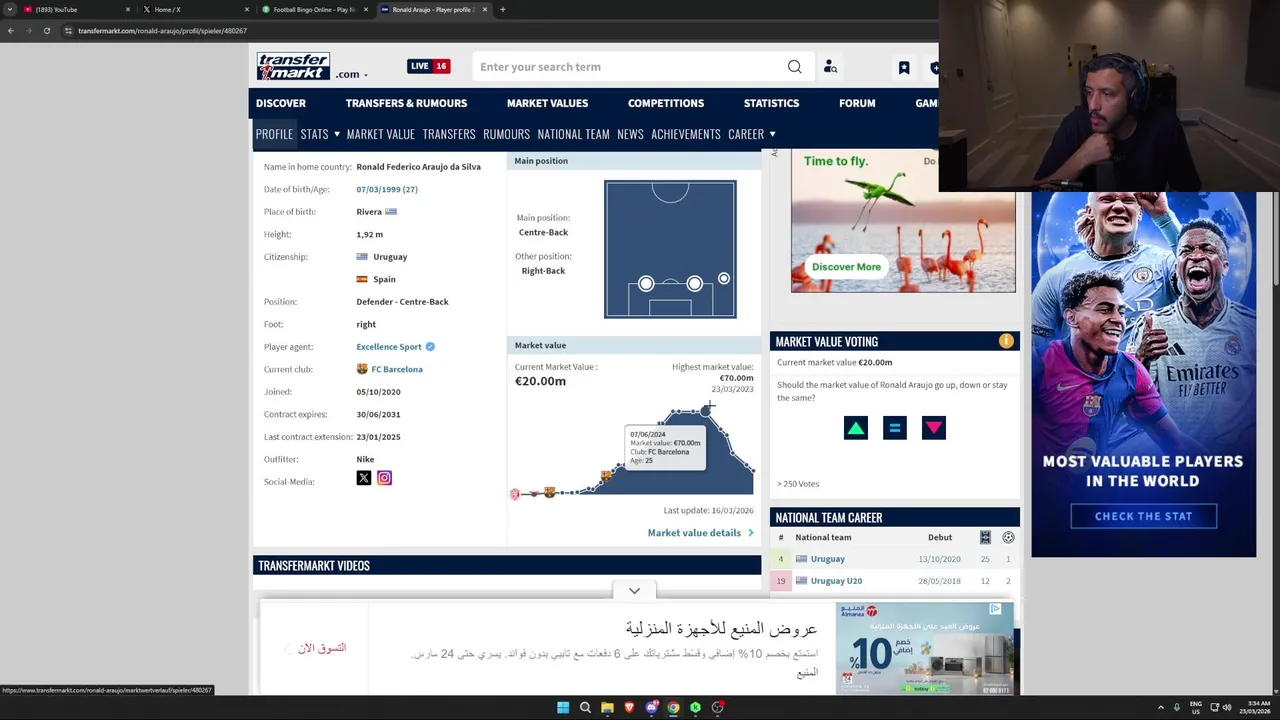Screen dimensions: 1280x720
Task: Open Araujo's Instagram icon
Action: (x=384, y=478)
